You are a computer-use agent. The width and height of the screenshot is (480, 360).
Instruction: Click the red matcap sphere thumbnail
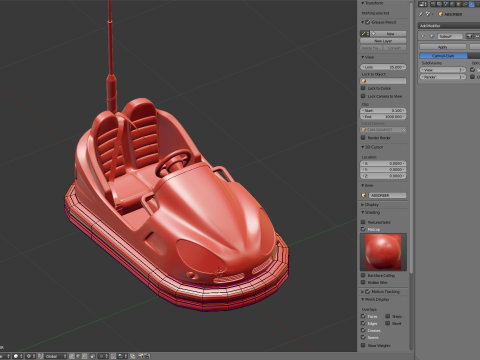point(383,252)
